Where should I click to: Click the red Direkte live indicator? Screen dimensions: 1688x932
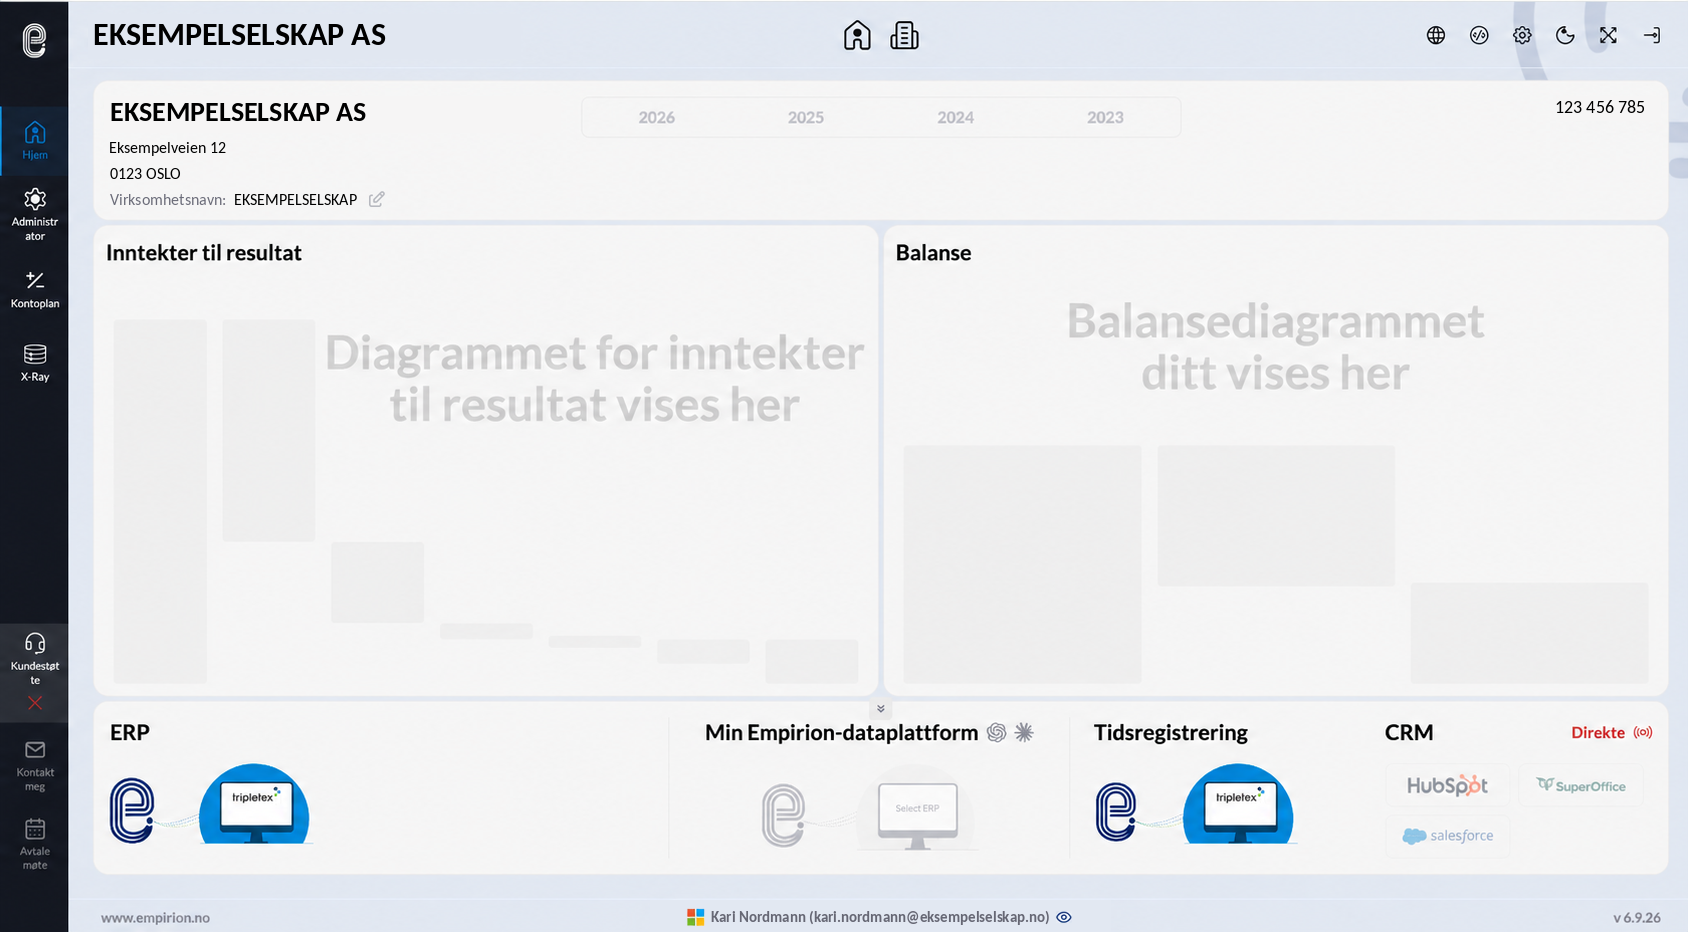(1611, 733)
